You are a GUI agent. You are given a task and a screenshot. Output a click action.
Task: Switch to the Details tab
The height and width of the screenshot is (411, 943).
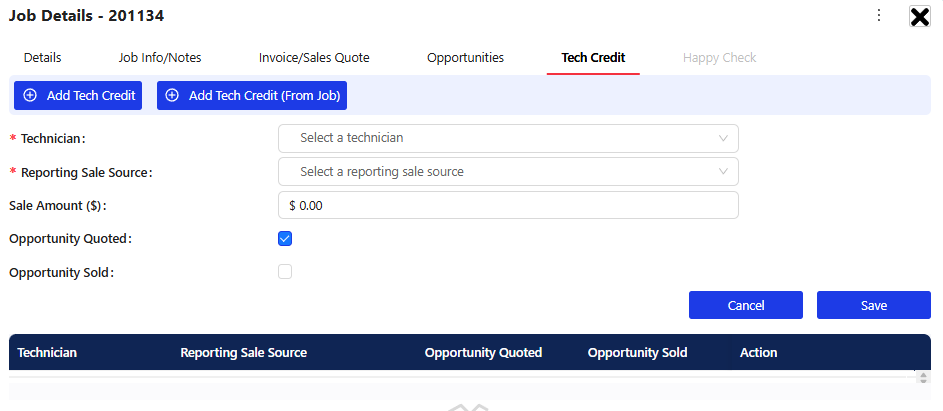coord(43,58)
